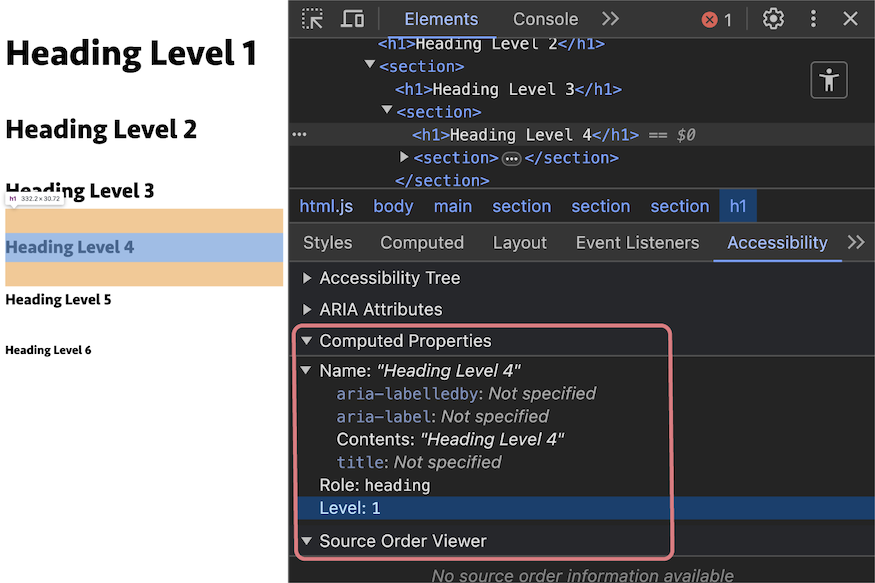The height and width of the screenshot is (583, 875).
Task: Select the closing section tag line
Action: pos(442,181)
